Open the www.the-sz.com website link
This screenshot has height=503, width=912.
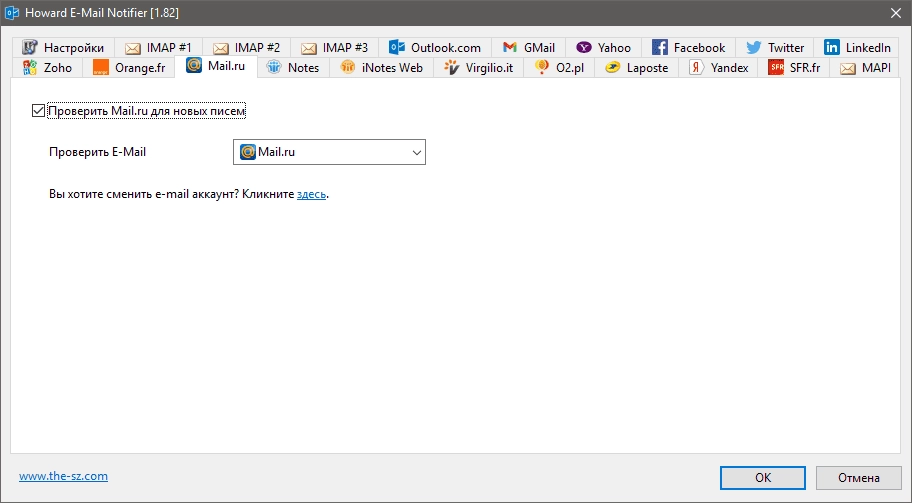[x=63, y=476]
